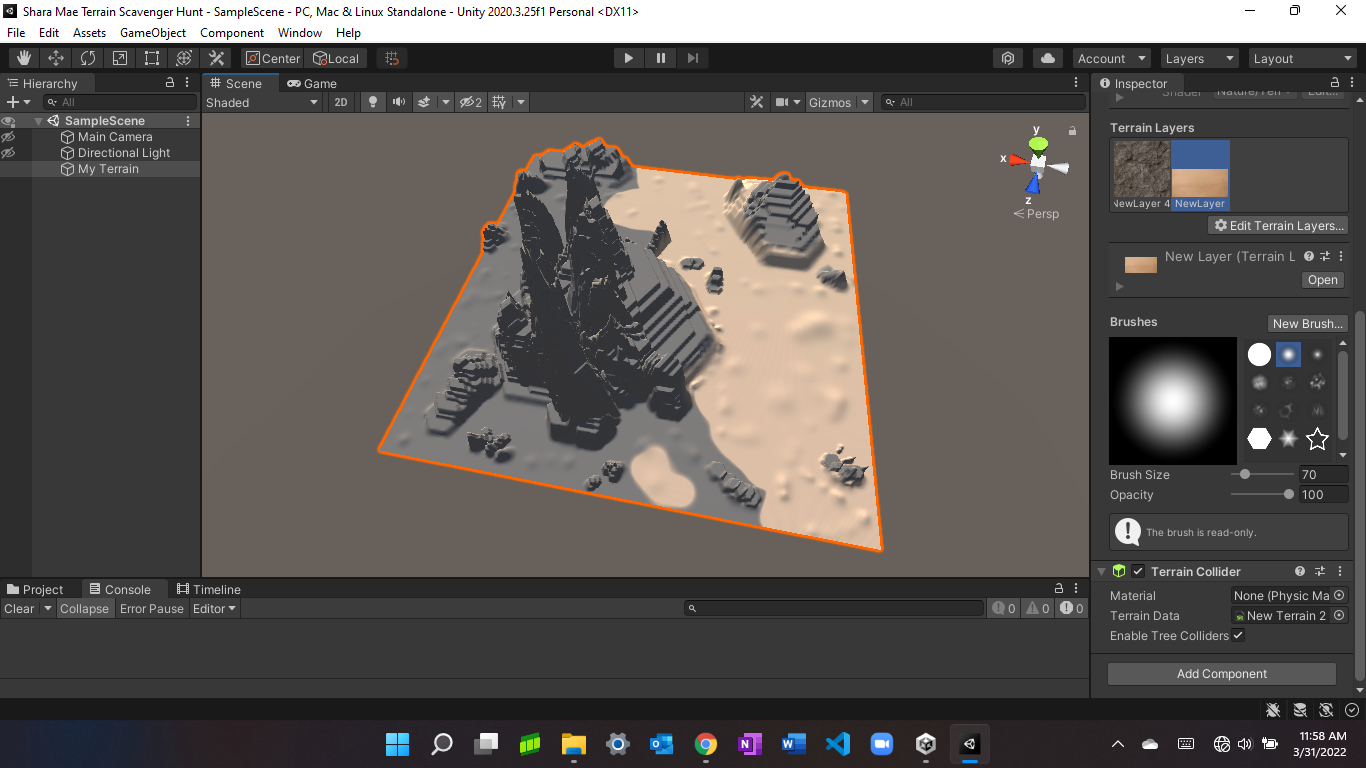Open Console Editor dropdown
This screenshot has height=768, width=1366.
[214, 608]
